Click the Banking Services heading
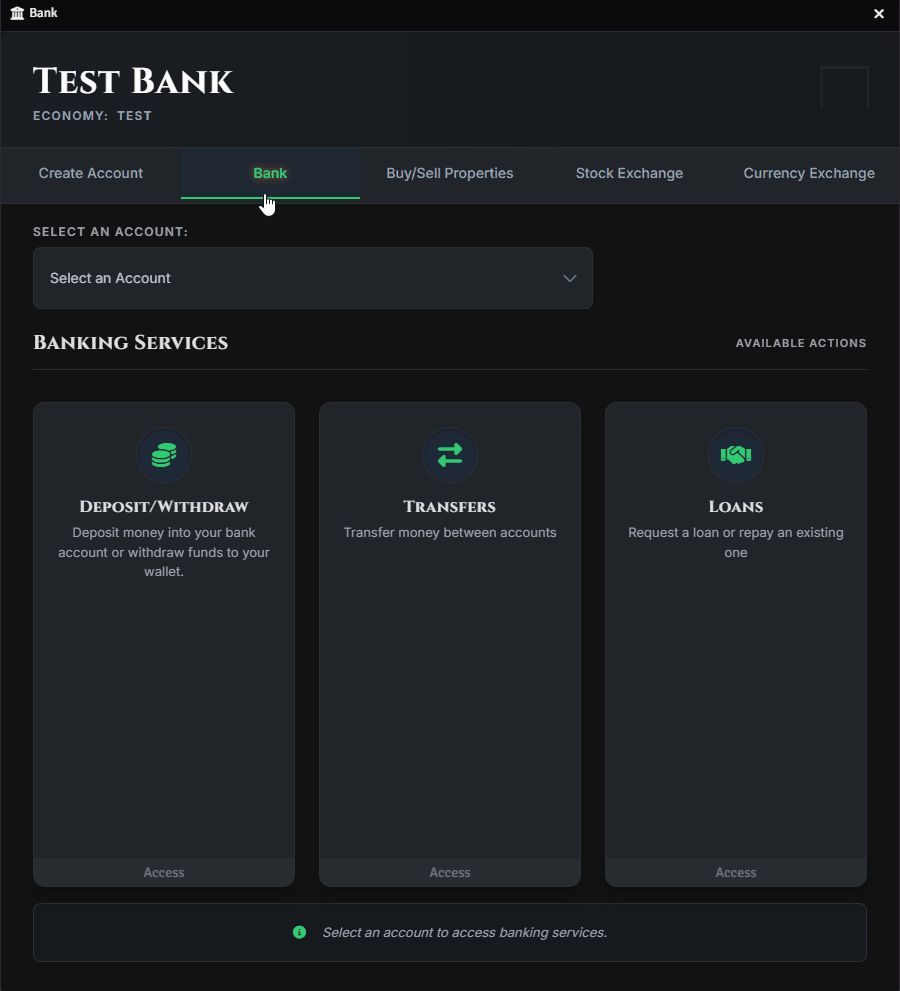The image size is (900, 991). click(130, 343)
